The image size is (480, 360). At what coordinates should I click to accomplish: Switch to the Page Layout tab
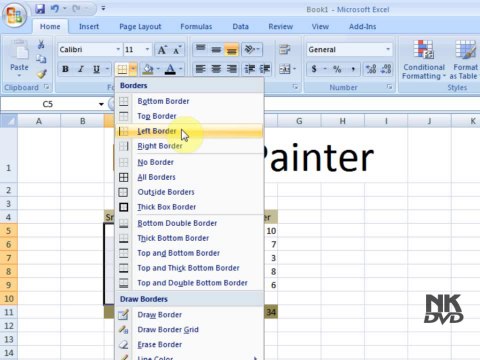pyautogui.click(x=140, y=27)
